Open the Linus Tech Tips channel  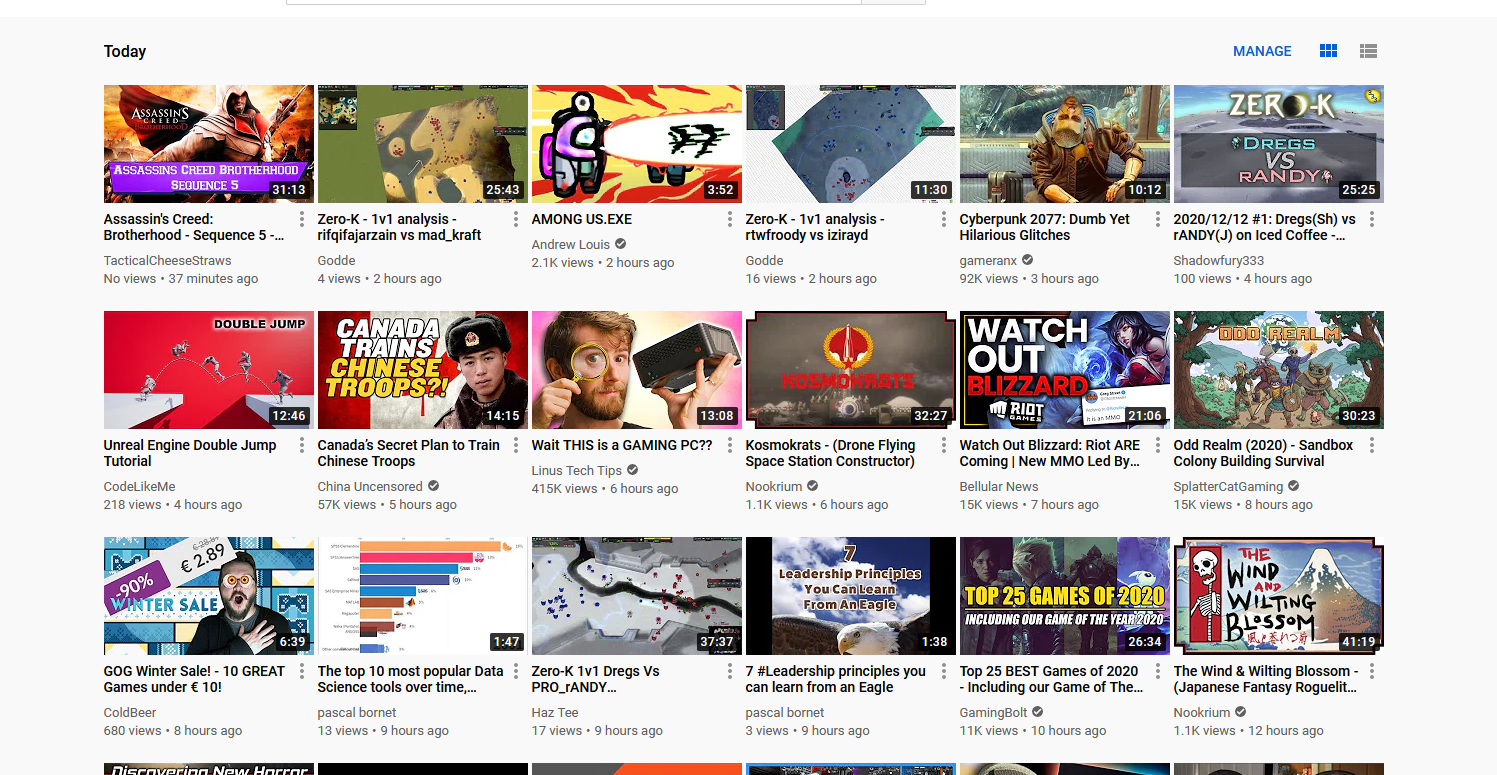pos(577,471)
